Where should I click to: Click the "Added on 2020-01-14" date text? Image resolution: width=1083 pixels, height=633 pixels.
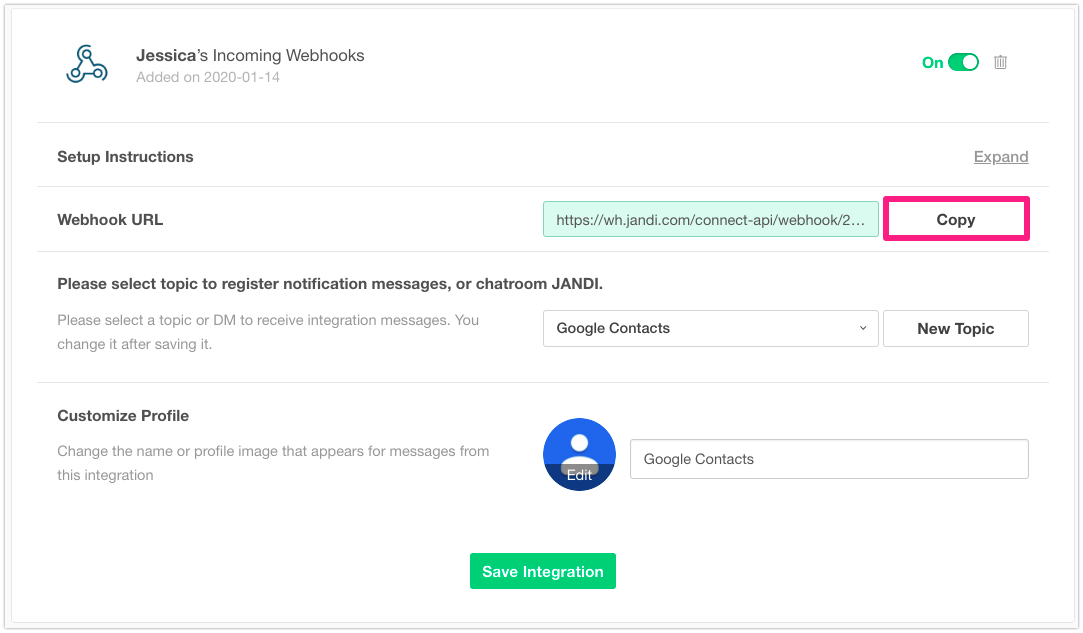[208, 77]
